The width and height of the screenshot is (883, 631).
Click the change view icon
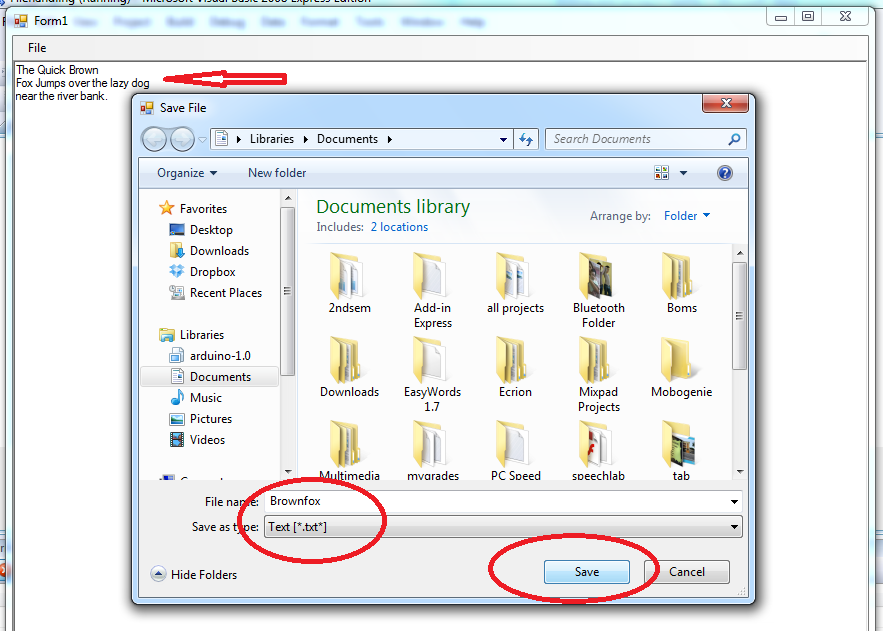point(662,173)
